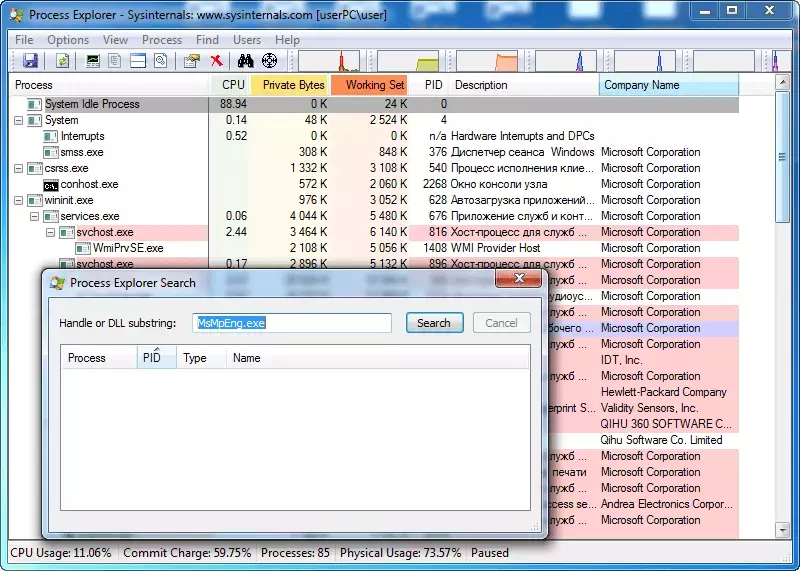The height and width of the screenshot is (571, 800).
Task: Select the wininit.exe row
Action: 374,201
